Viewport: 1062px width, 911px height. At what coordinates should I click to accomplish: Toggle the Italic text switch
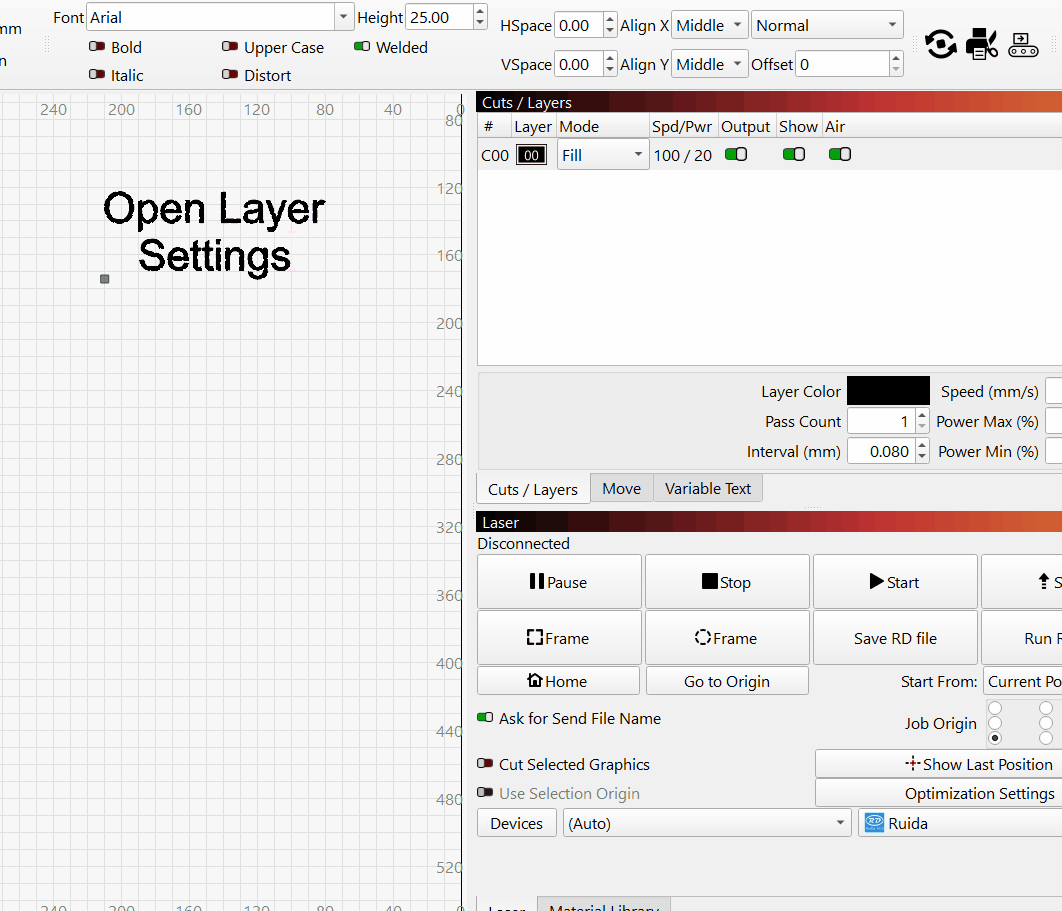click(97, 75)
